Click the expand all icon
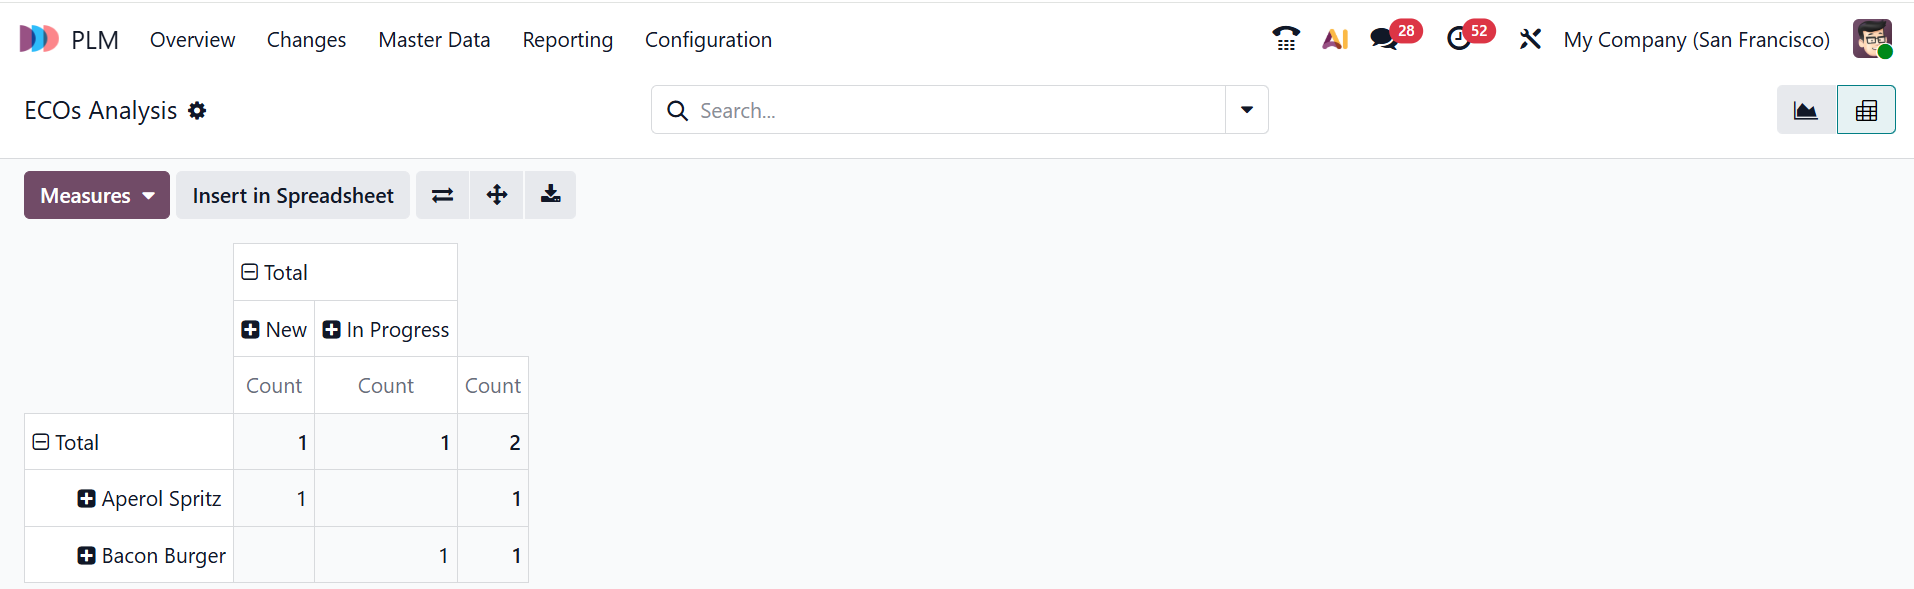Viewport: 1914px width, 589px height. (x=497, y=195)
